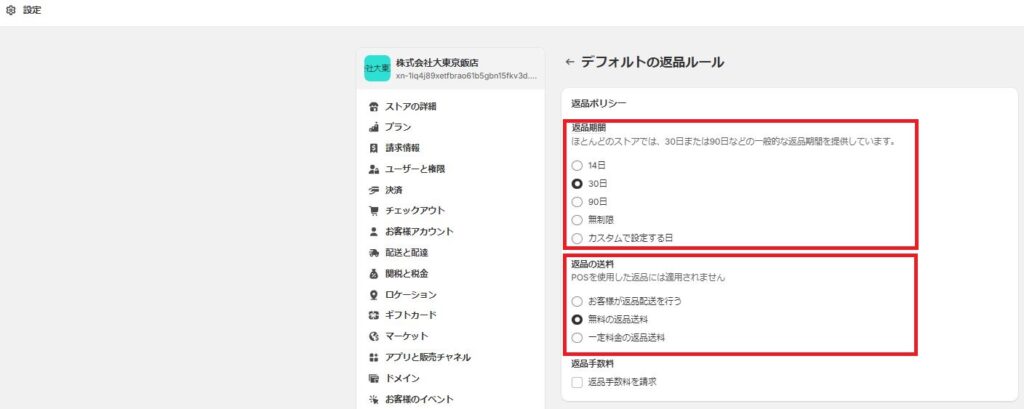
Task: Click the ストアの詳細 storefront icon
Action: pyautogui.click(x=374, y=106)
